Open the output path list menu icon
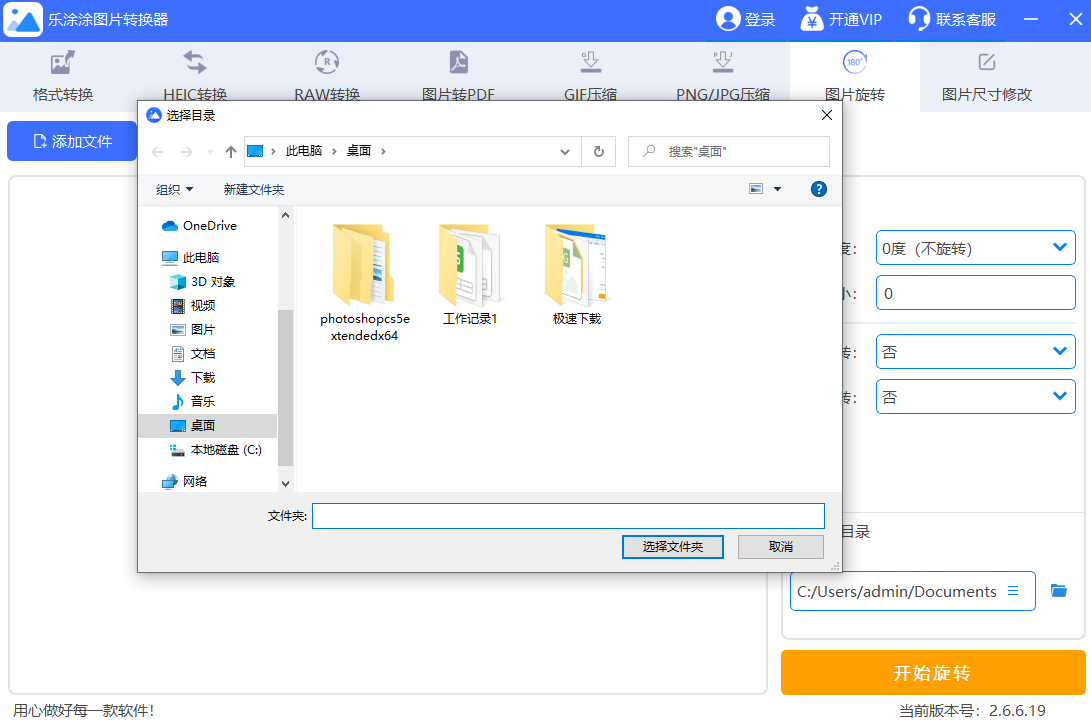1091x722 pixels. click(1013, 591)
